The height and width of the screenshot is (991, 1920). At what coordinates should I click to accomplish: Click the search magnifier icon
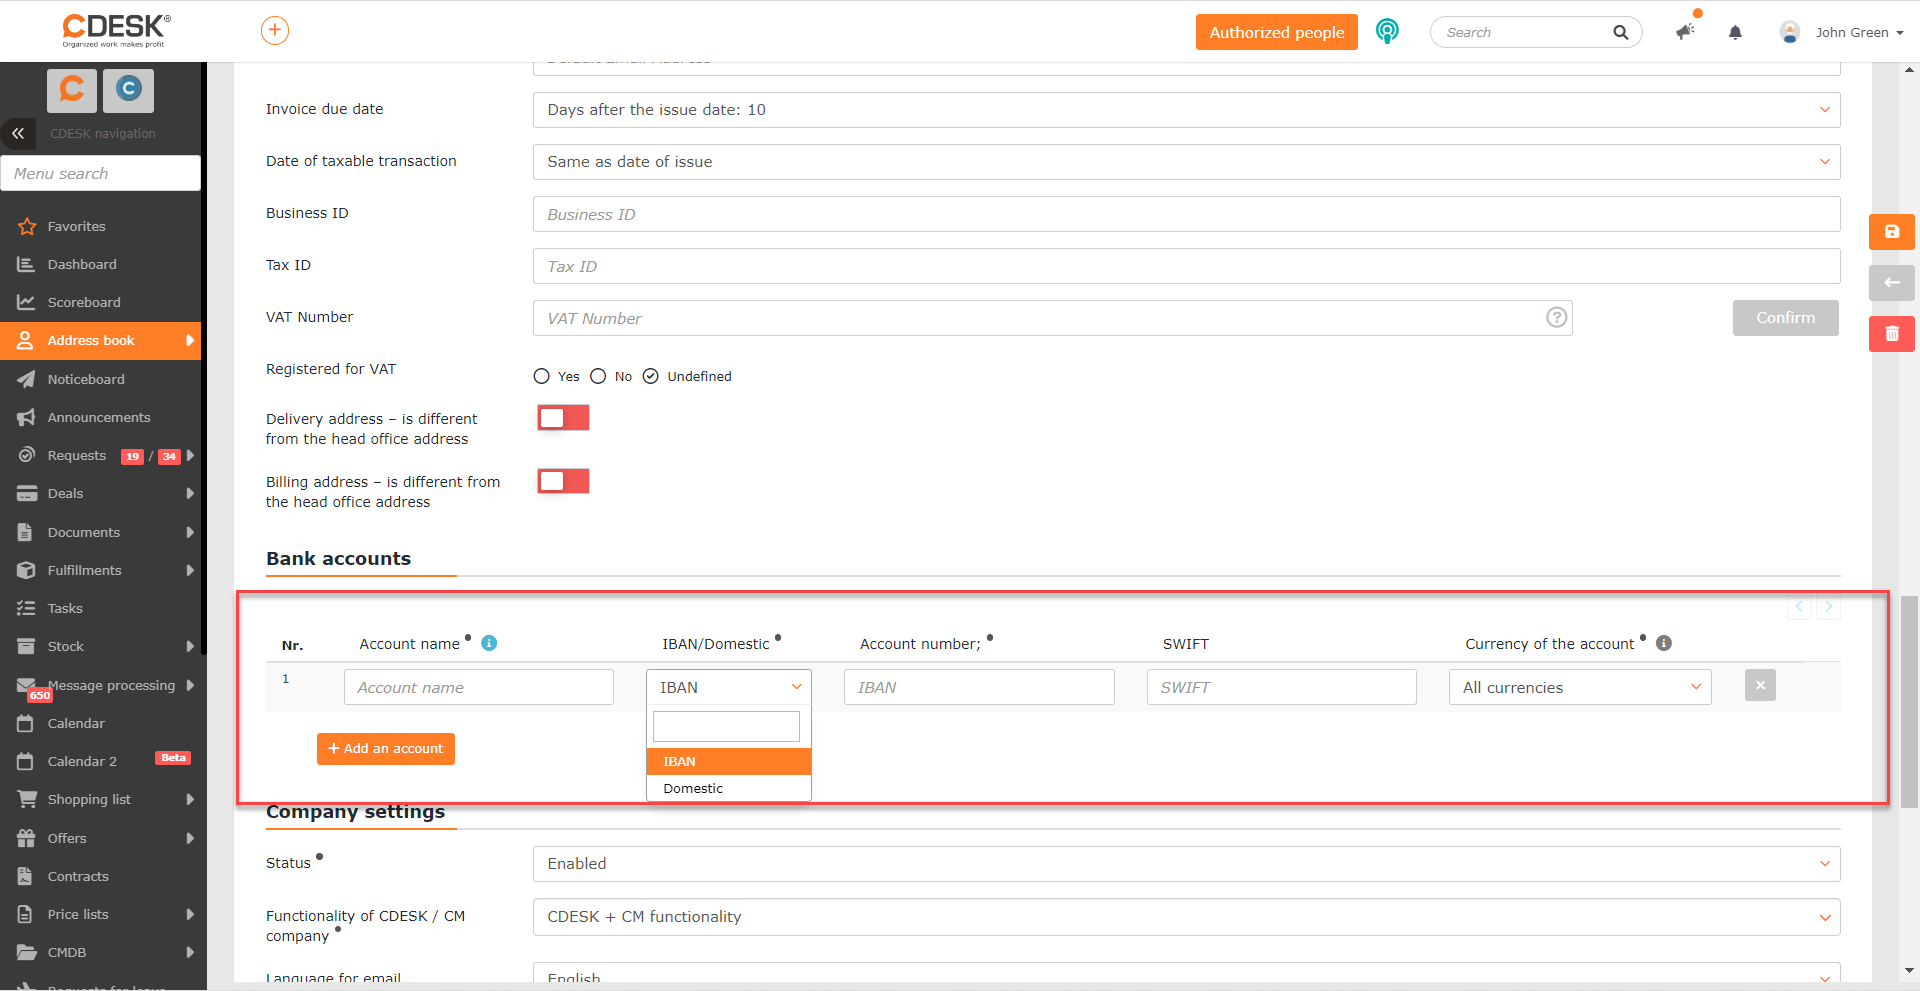click(1620, 32)
